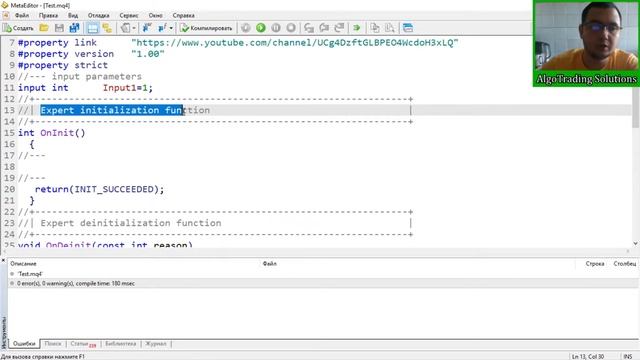Click the Описание column header
This screenshot has width=640, height=360.
pyautogui.click(x=23, y=264)
